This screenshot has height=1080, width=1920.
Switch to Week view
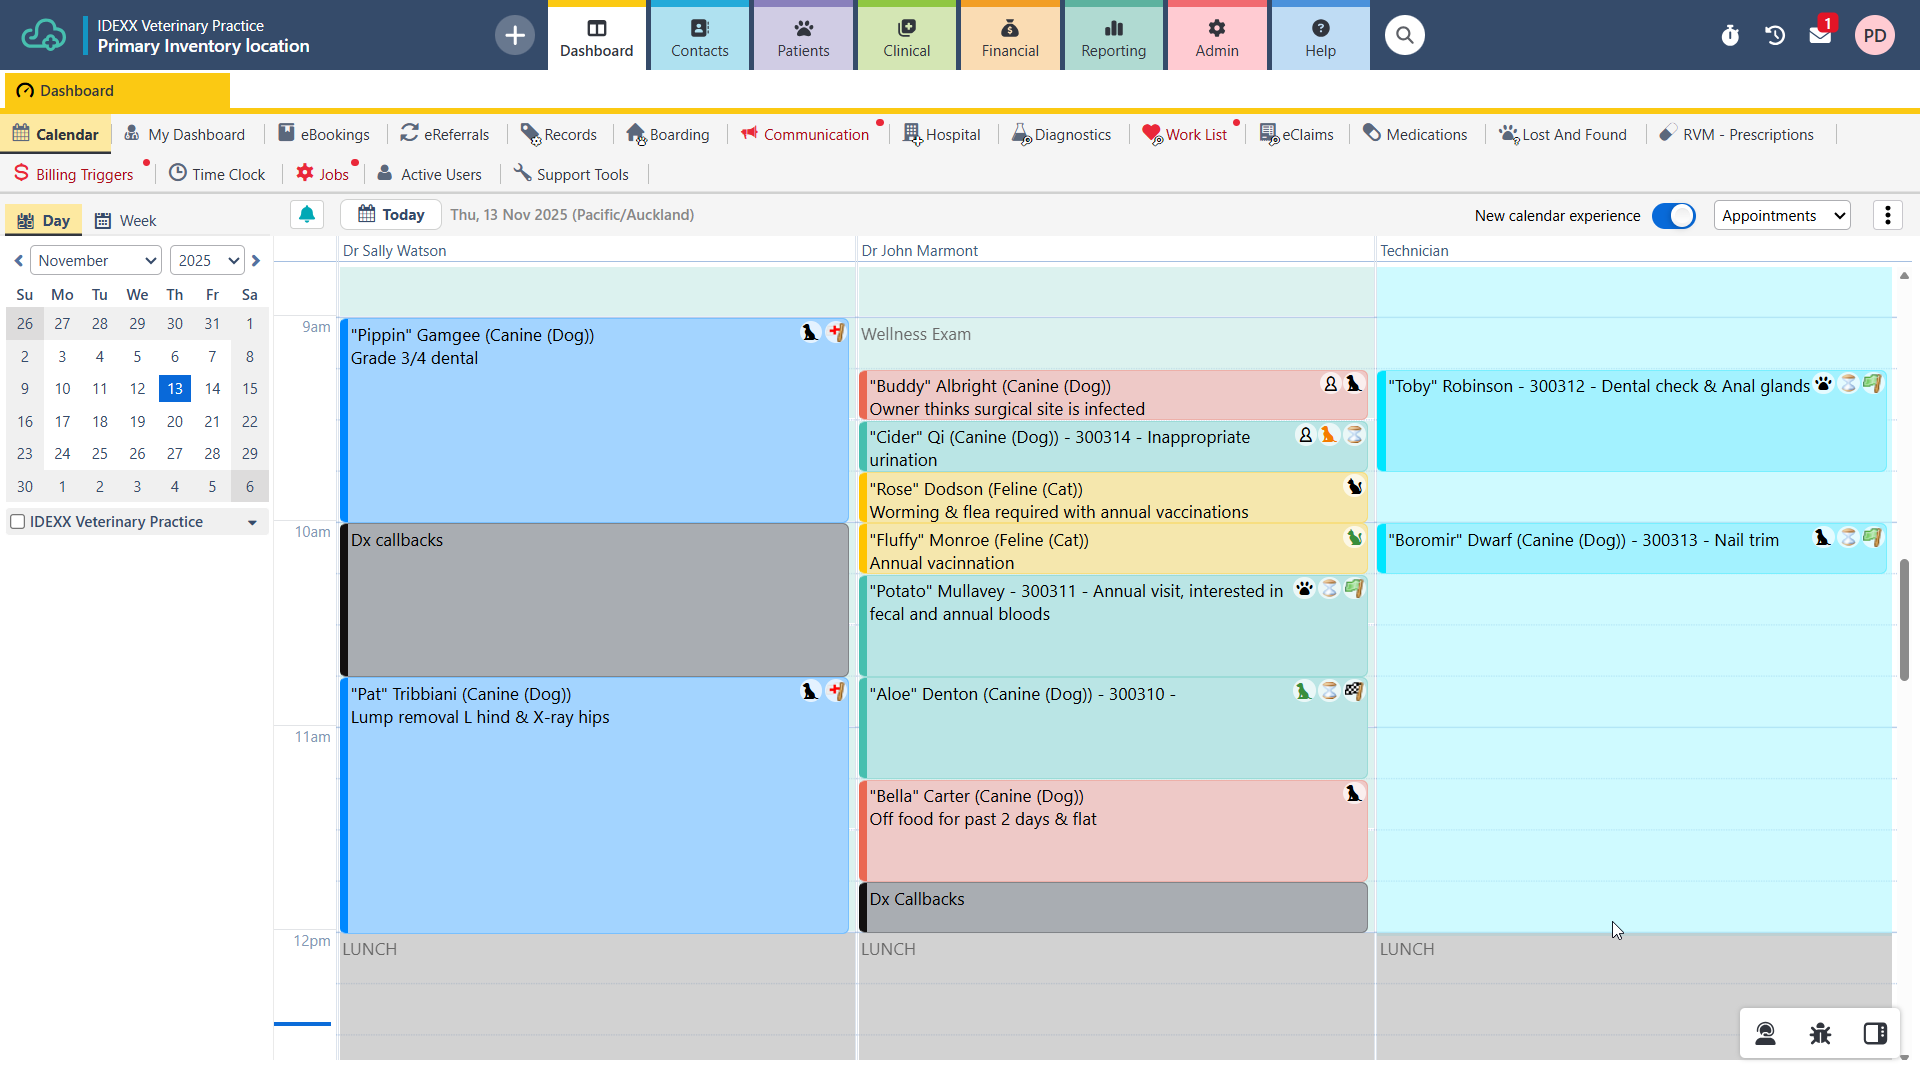click(x=126, y=220)
